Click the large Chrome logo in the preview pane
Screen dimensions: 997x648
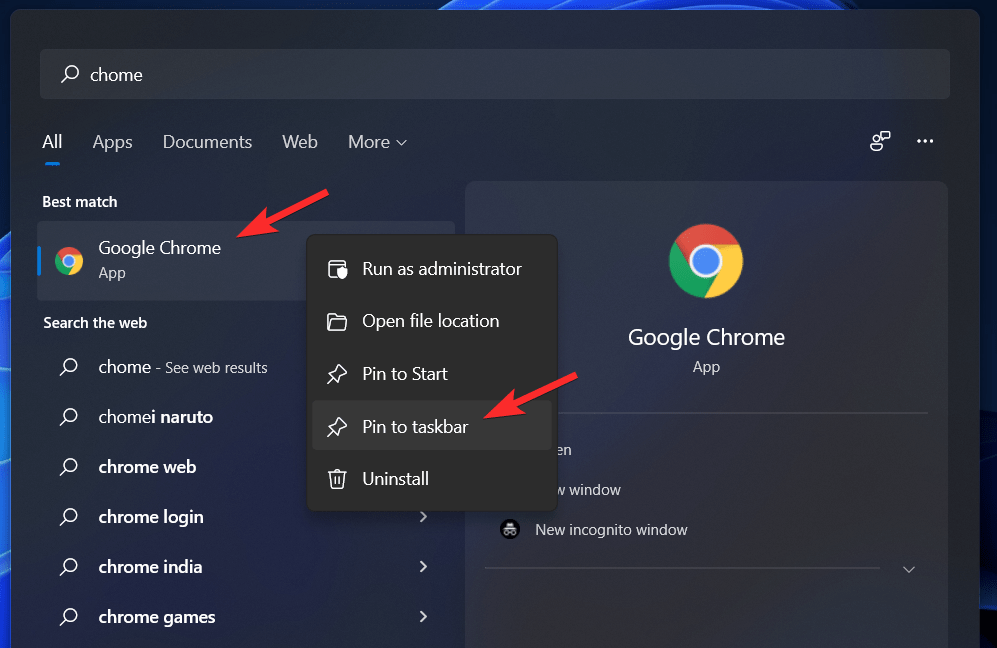706,261
